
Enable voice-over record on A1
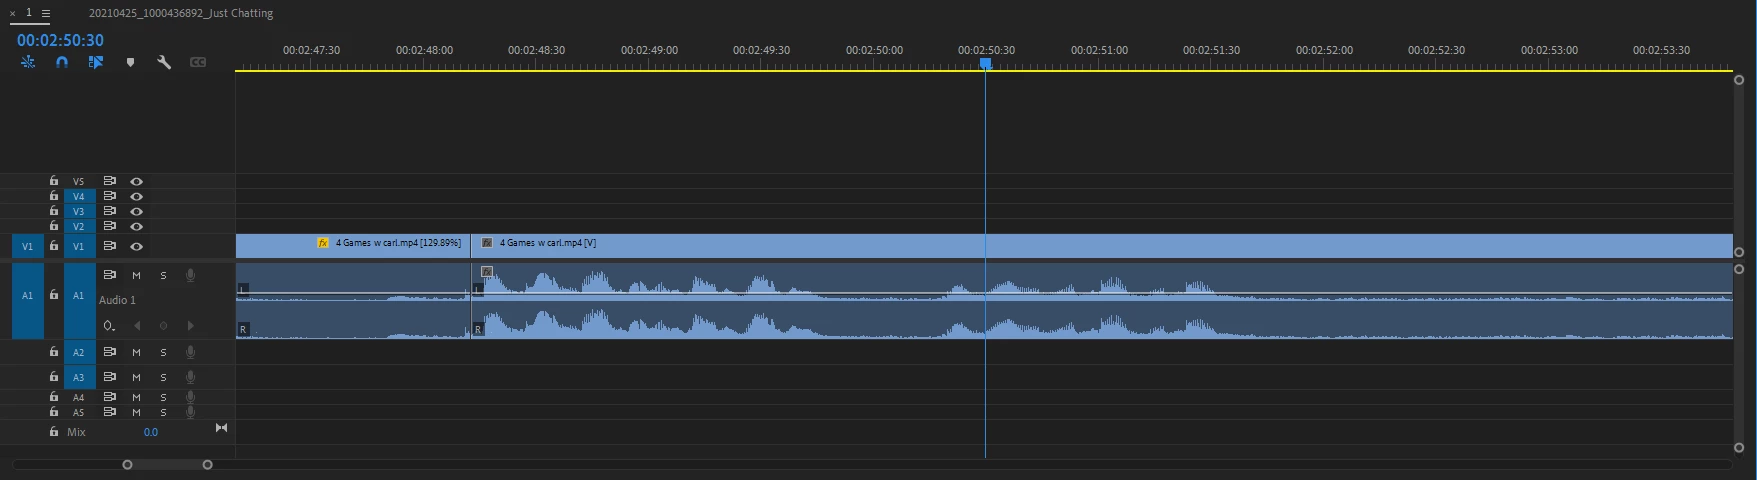click(190, 275)
